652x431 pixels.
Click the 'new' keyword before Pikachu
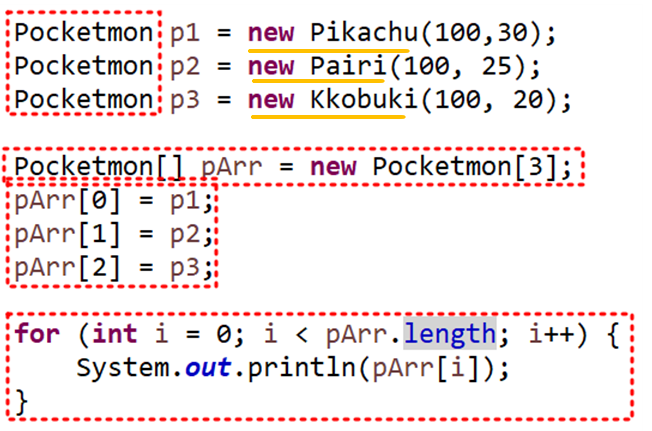tap(271, 33)
